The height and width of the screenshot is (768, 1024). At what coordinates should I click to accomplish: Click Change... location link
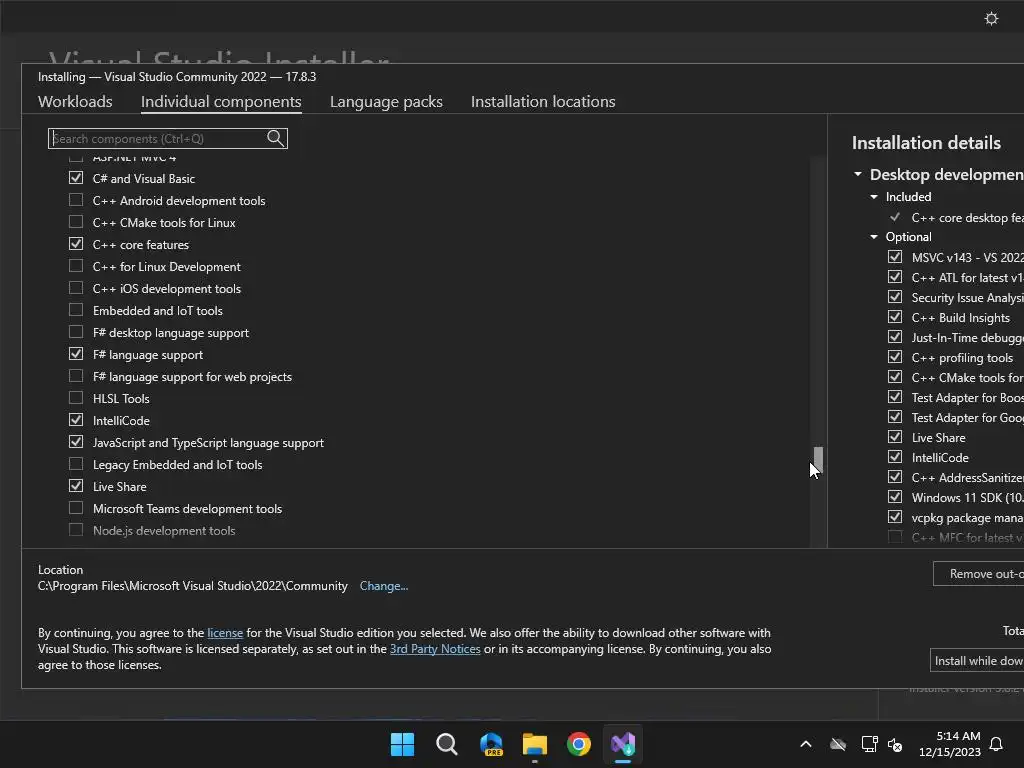(384, 586)
